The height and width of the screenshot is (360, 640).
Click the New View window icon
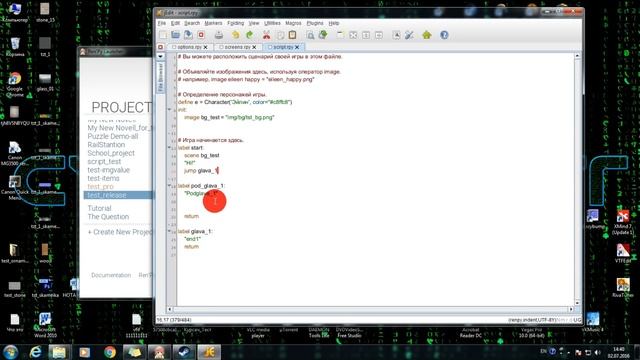pyautogui.click(x=340, y=35)
